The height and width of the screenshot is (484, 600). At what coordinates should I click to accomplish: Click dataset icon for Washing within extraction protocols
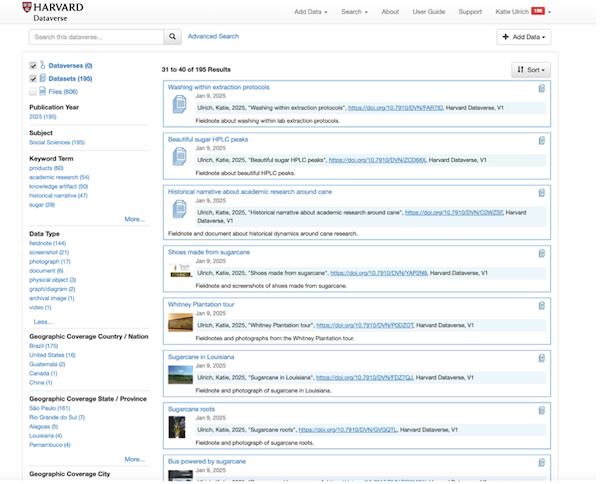pyautogui.click(x=179, y=104)
